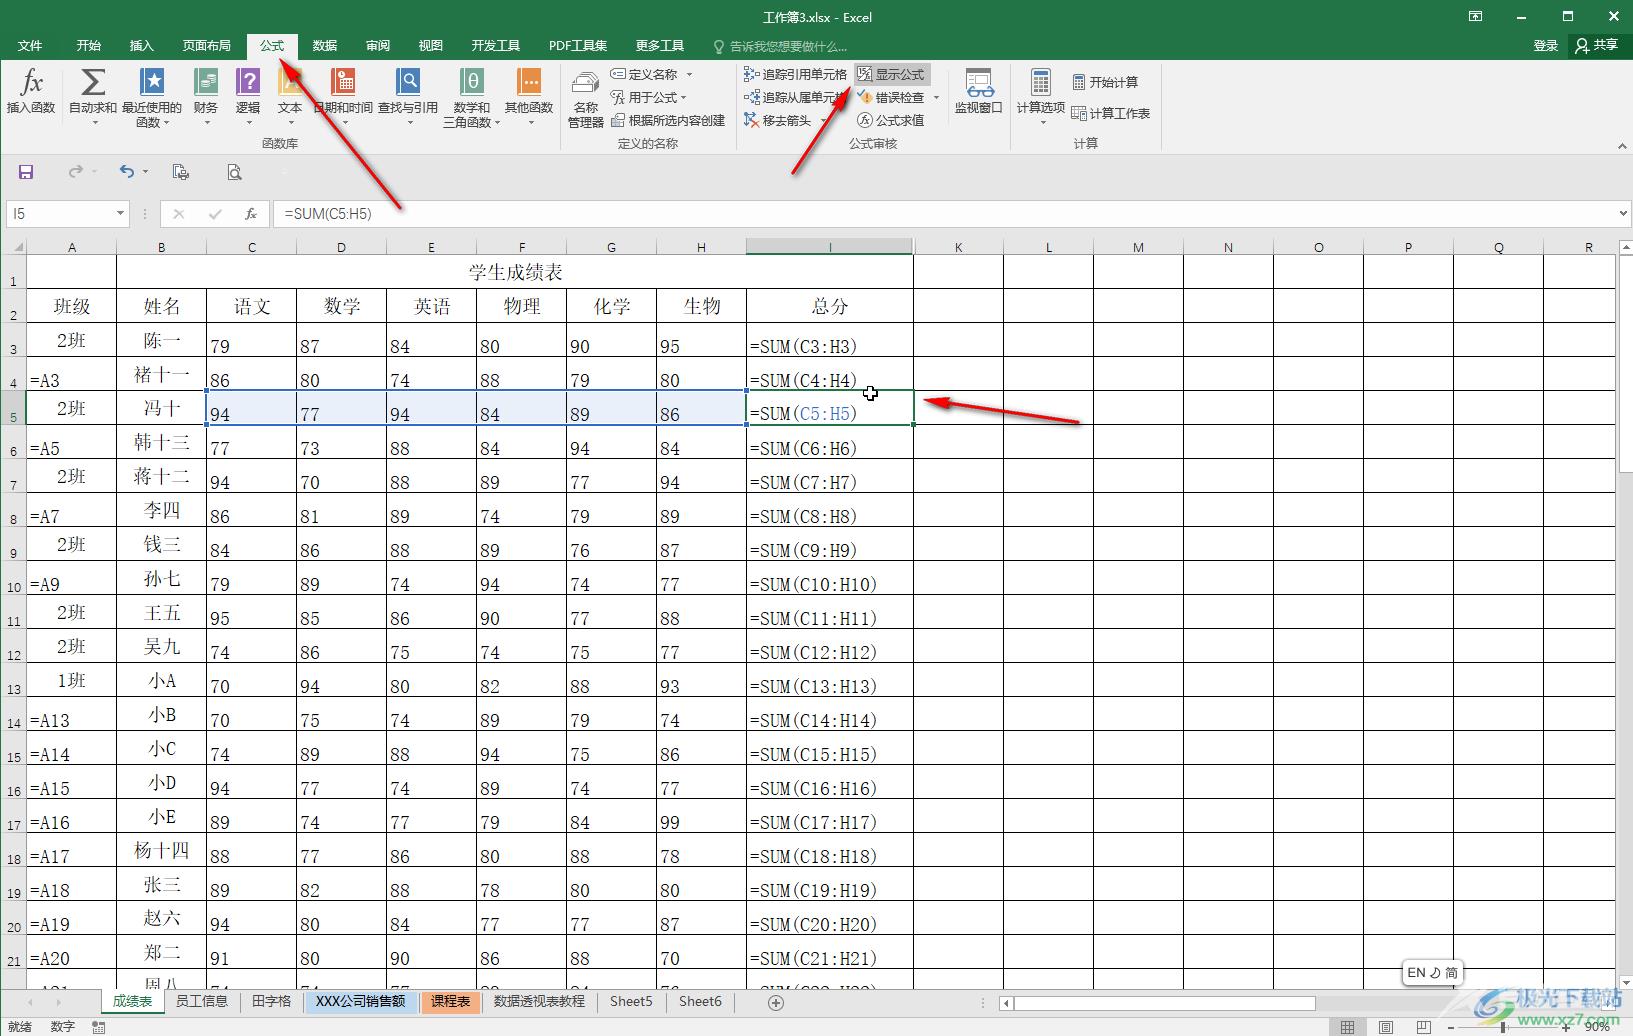The image size is (1633, 1036).
Task: Switch to the View (视图) tab
Action: [430, 45]
